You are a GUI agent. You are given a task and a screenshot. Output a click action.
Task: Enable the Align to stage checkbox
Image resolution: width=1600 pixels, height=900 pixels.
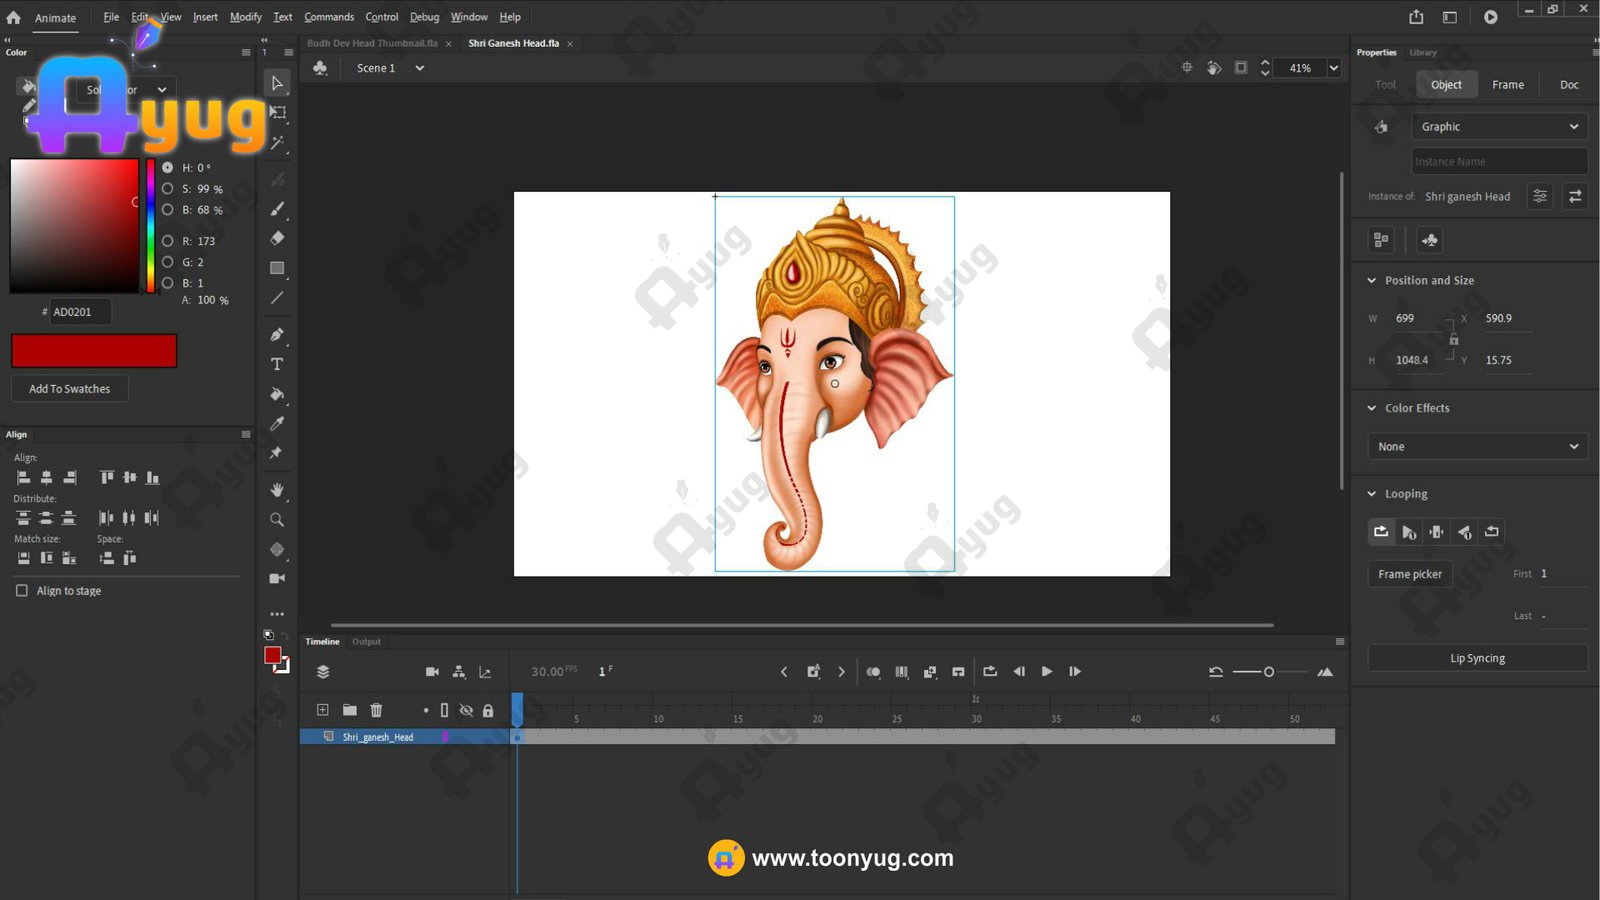pyautogui.click(x=22, y=591)
